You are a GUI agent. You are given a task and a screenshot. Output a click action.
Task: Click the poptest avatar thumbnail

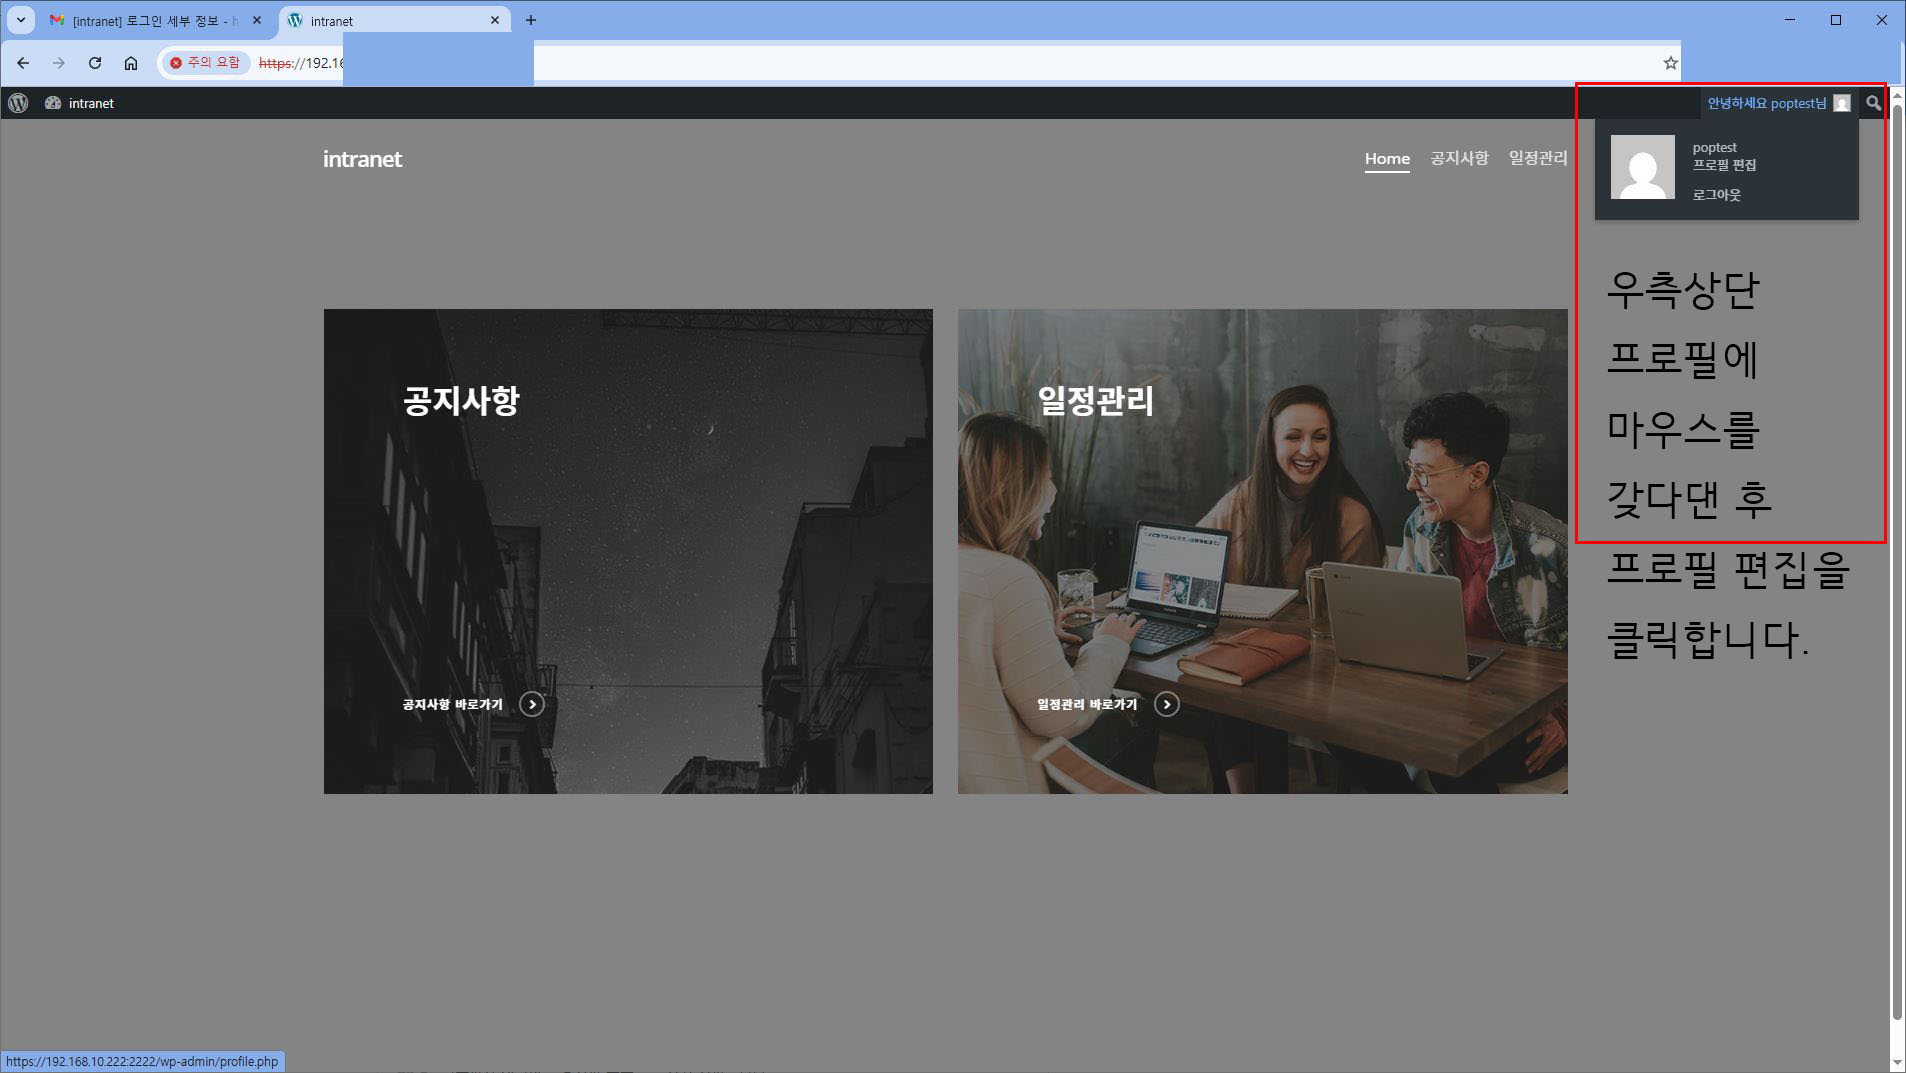(x=1642, y=167)
